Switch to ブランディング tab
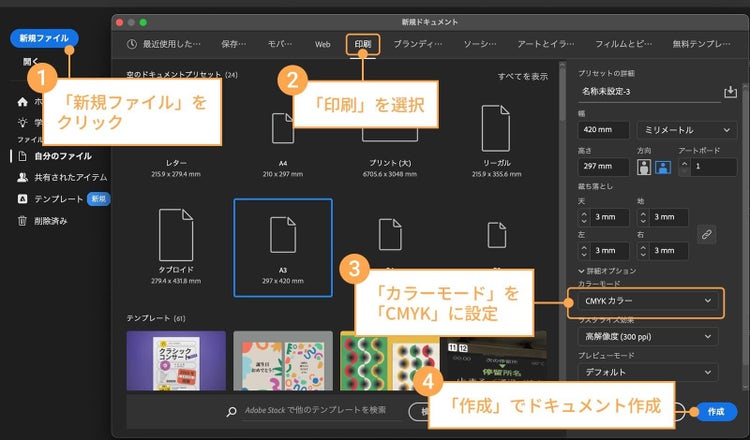Screen dimensions: 750x440 click(x=418, y=44)
